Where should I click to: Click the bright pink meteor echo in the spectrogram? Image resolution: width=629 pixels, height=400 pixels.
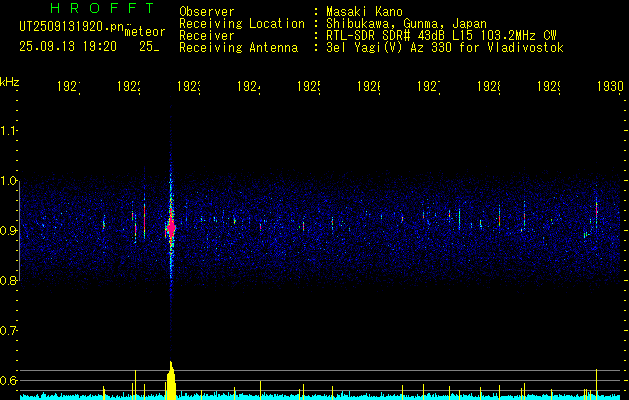click(171, 228)
